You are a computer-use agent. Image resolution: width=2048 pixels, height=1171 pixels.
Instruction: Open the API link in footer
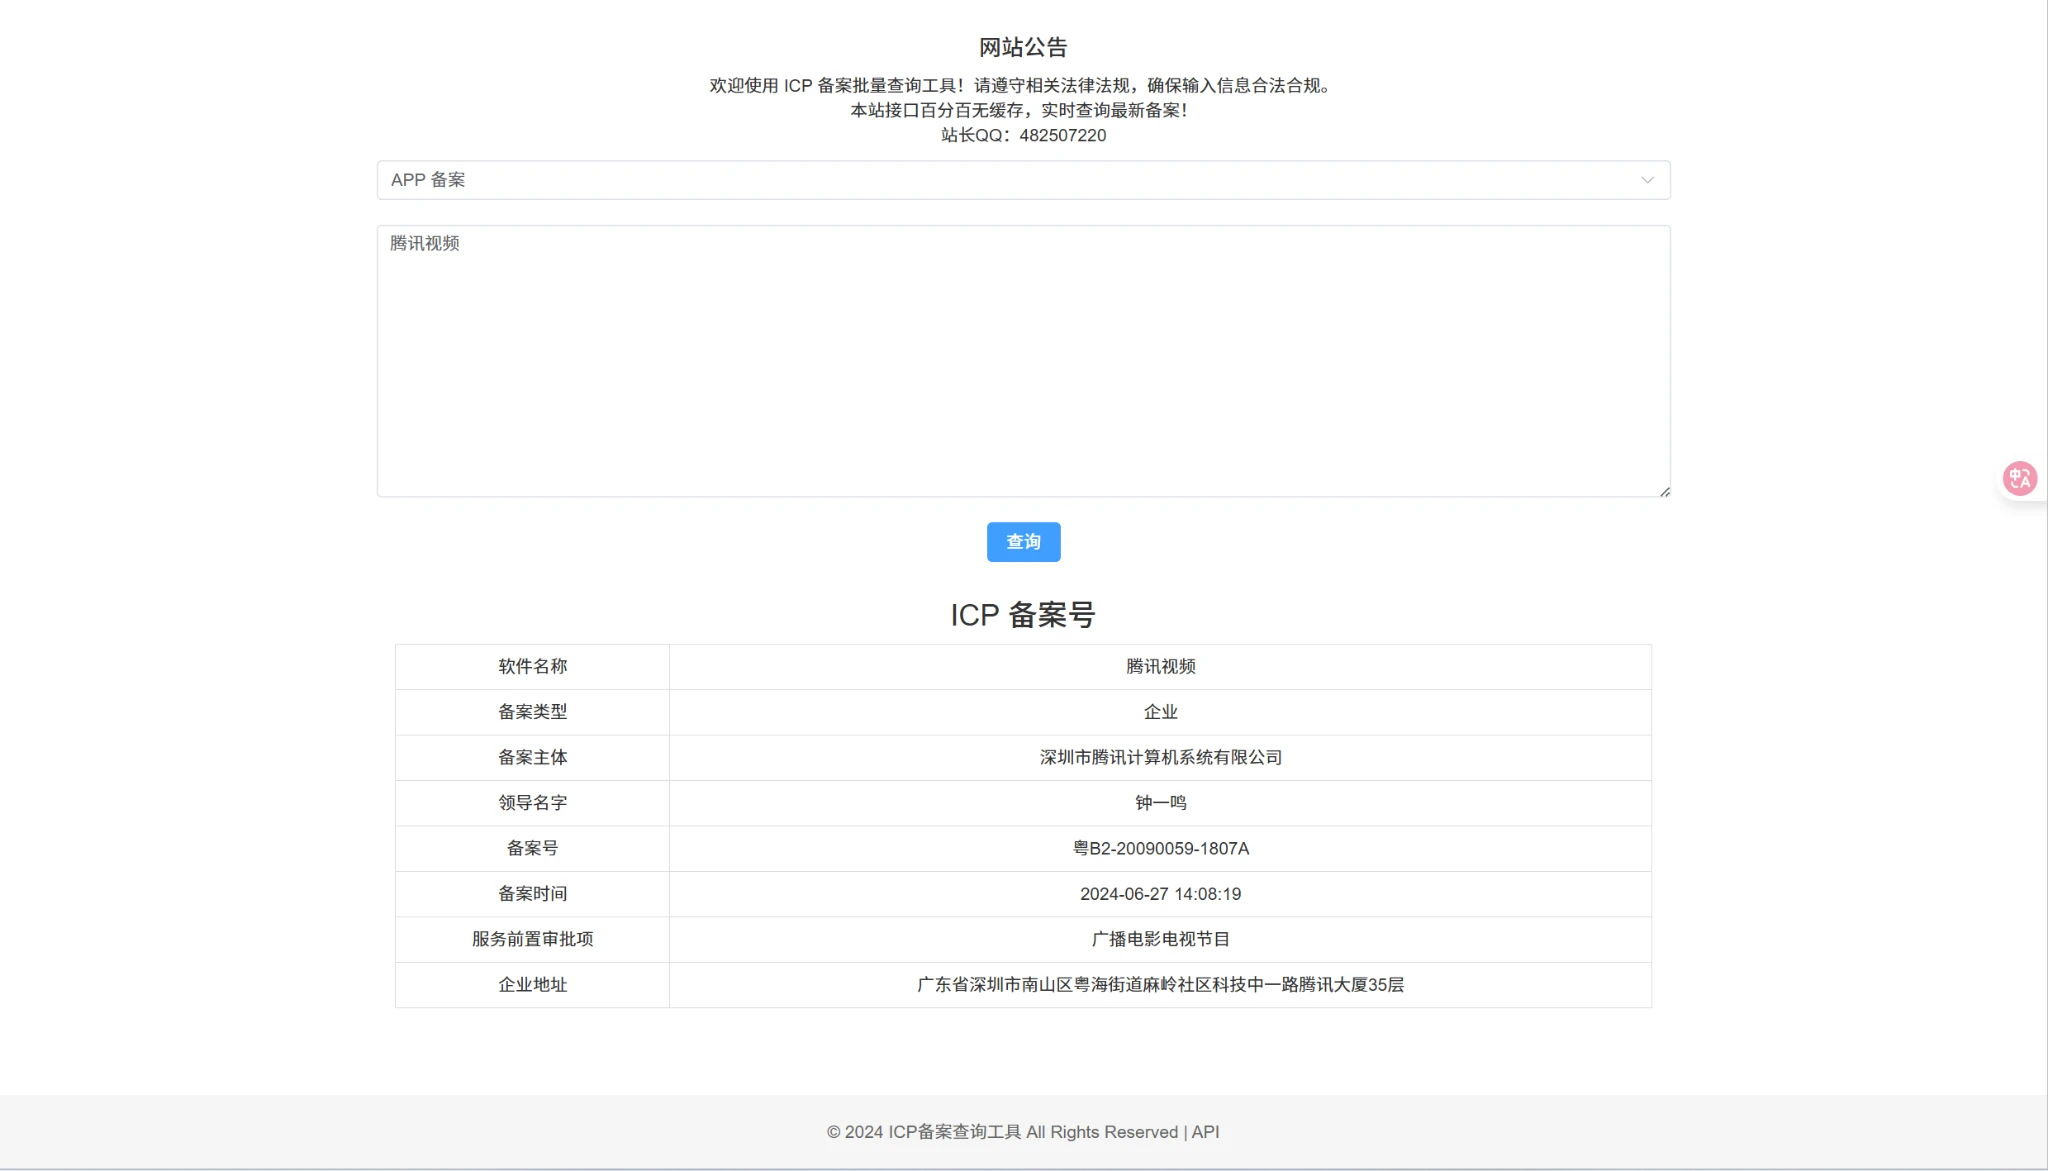tap(1205, 1132)
